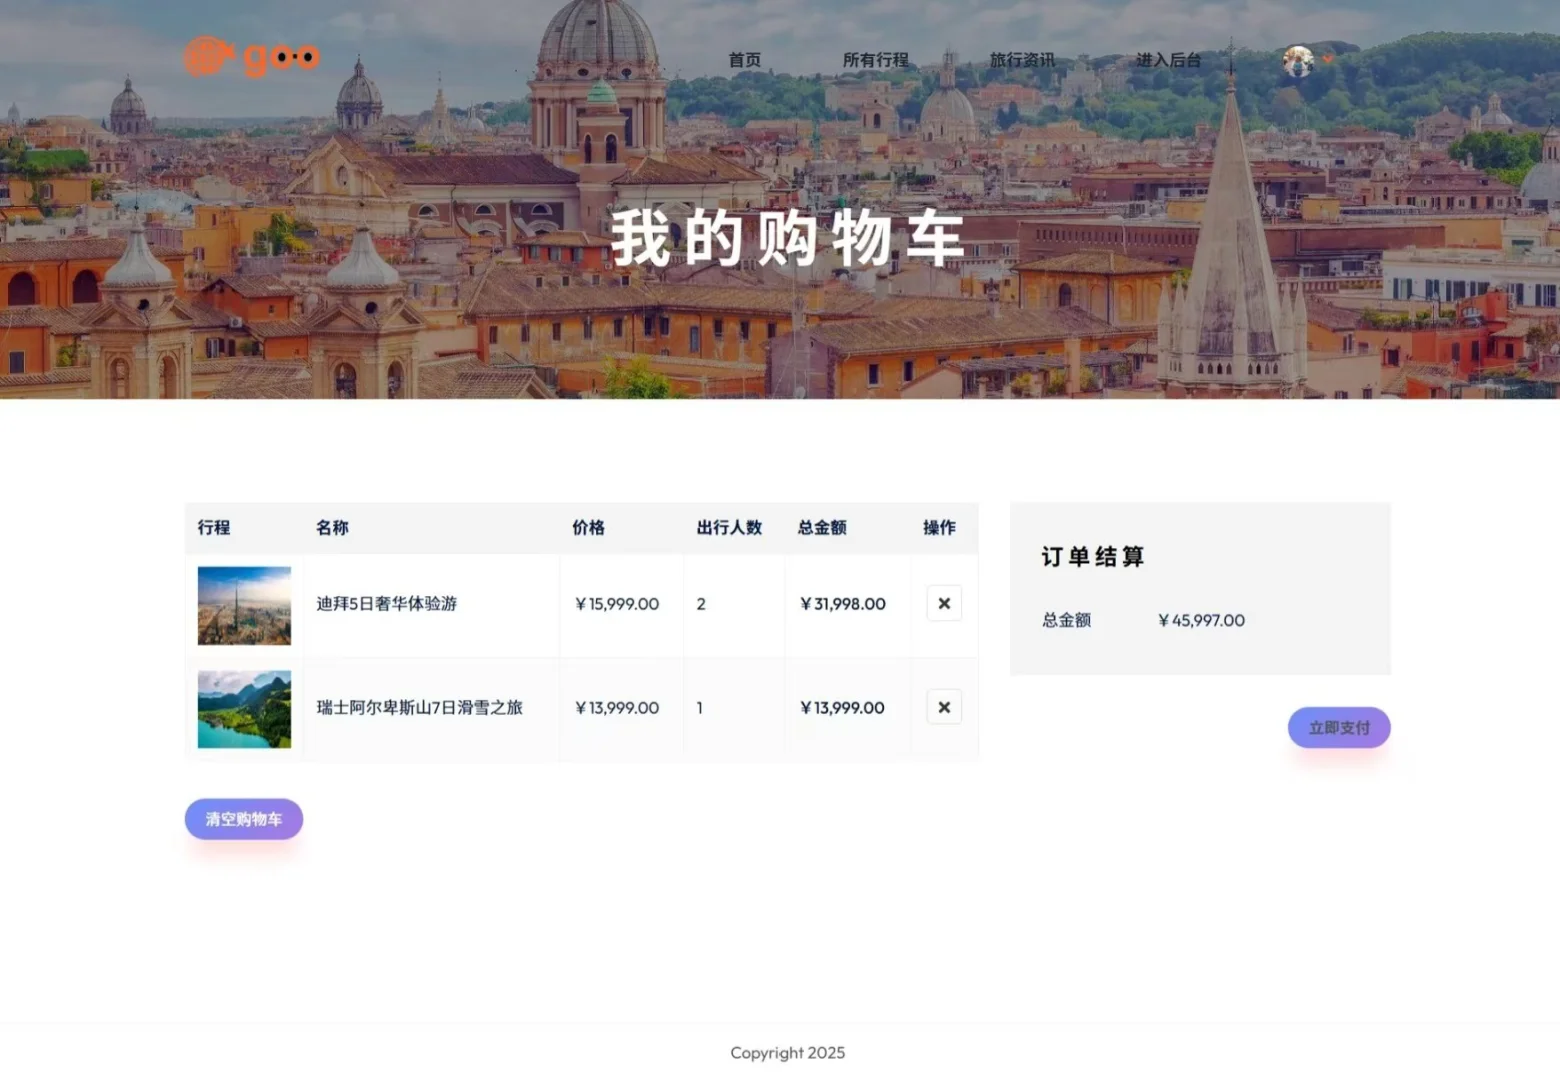Screen dimensions: 1560x1080
Task: Enter the admin area via 进入后台
Action: [x=1167, y=59]
